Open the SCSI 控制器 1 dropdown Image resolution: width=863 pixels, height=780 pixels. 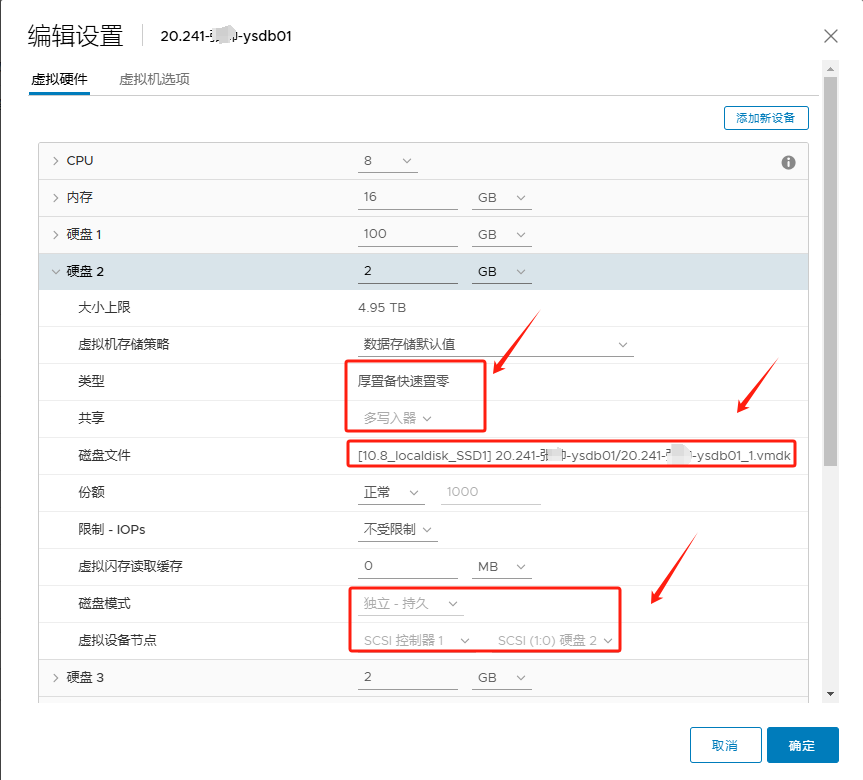click(x=417, y=641)
